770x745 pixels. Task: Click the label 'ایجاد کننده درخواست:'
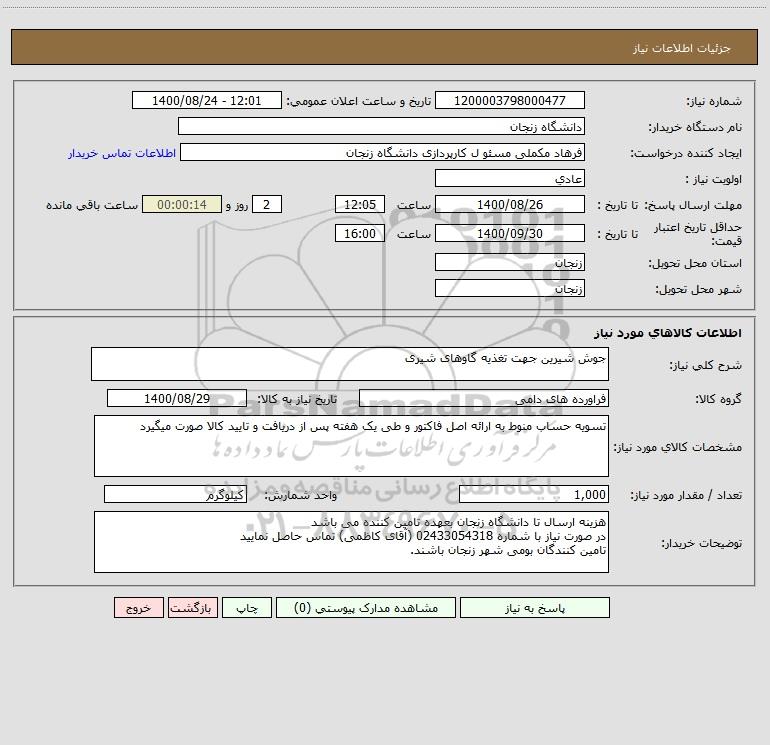tap(686, 153)
